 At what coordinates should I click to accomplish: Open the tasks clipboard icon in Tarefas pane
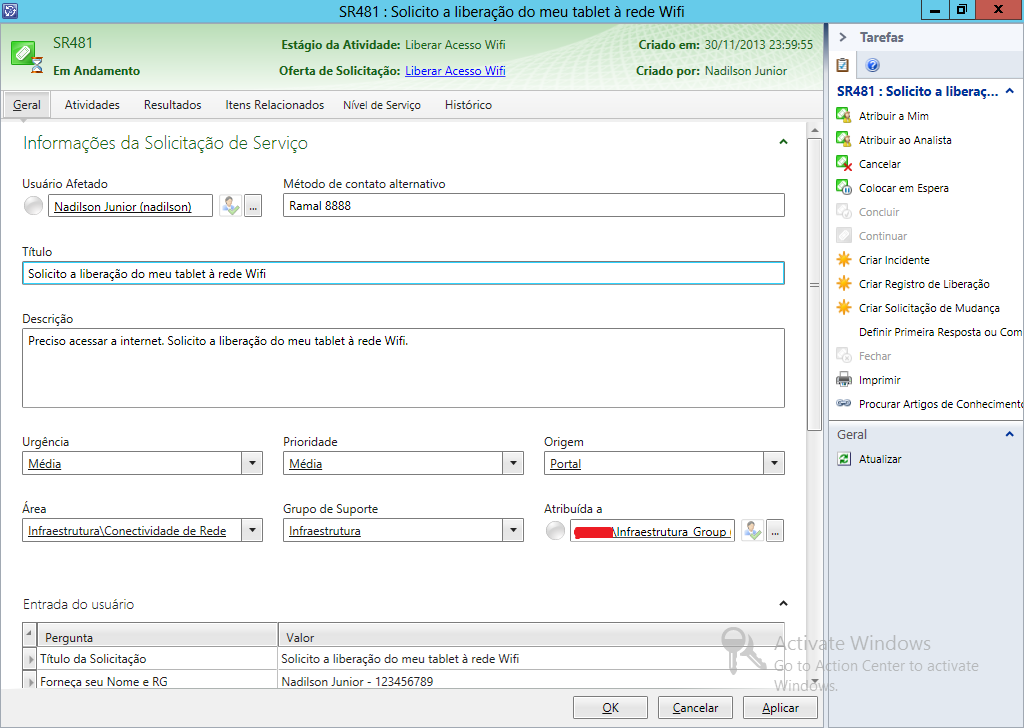click(842, 65)
